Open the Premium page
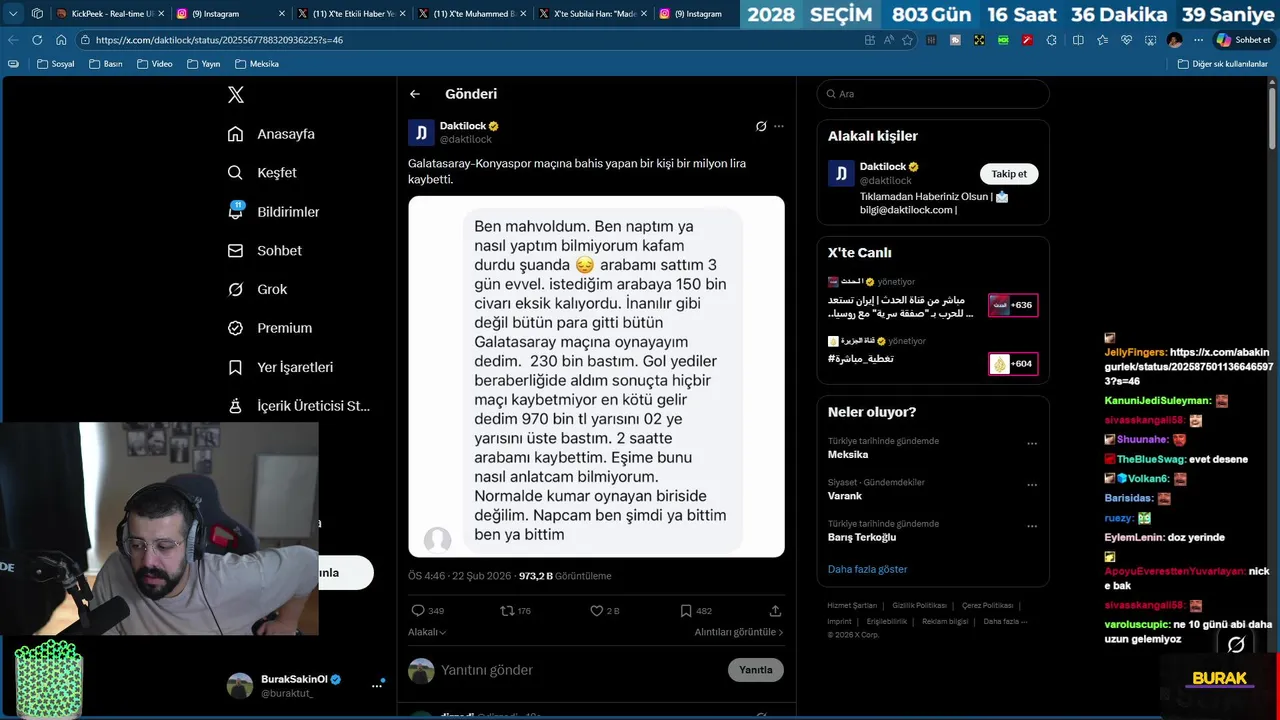 [x=270, y=328]
